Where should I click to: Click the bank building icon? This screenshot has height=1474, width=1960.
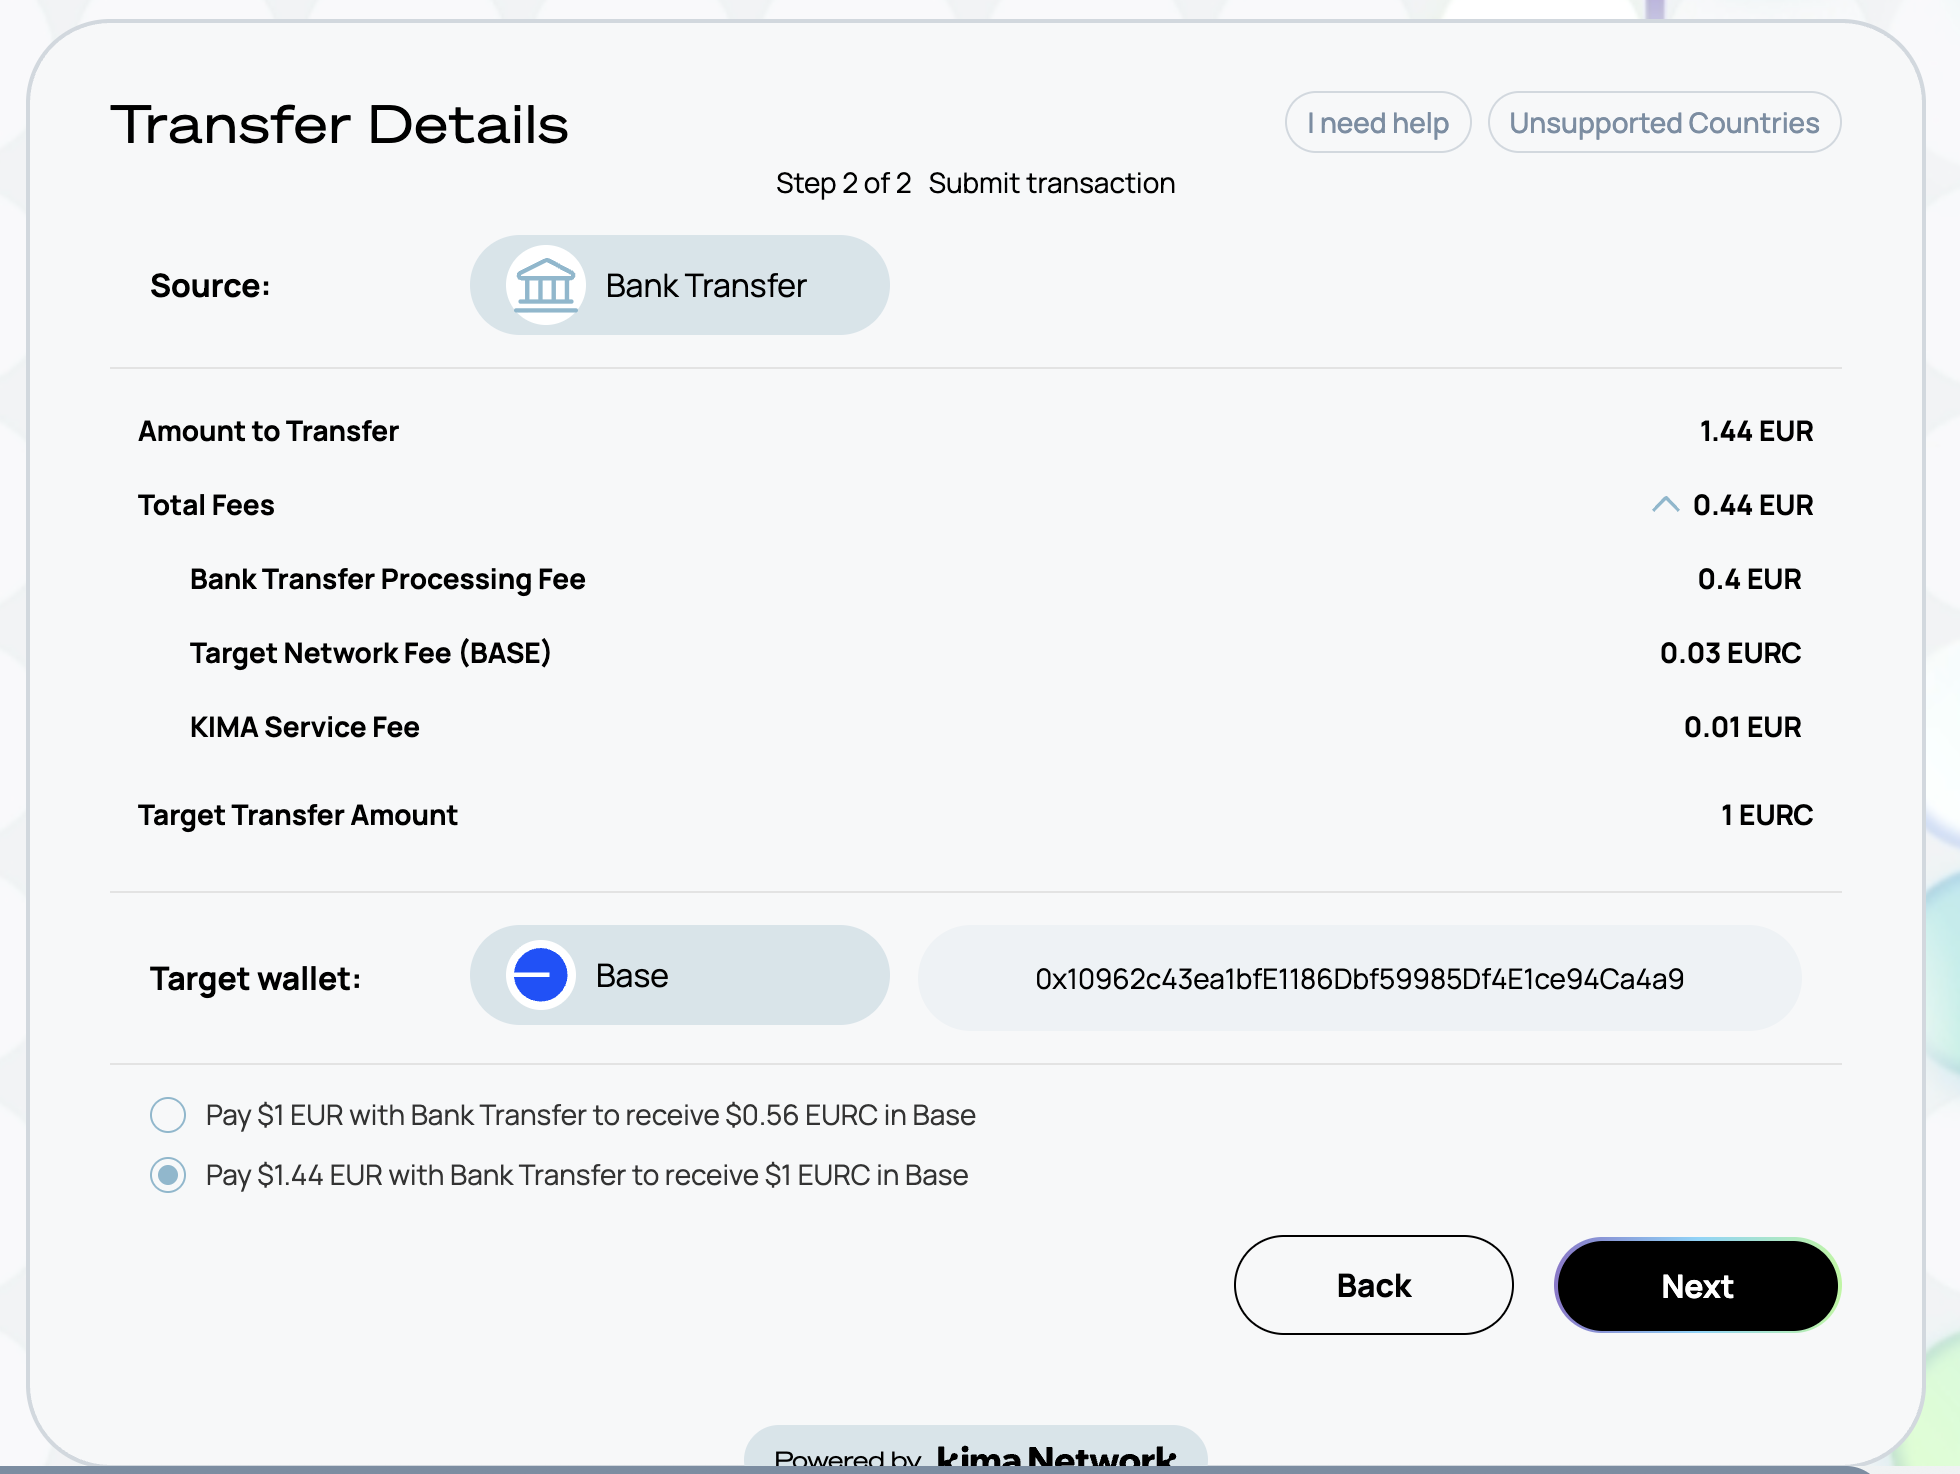[x=545, y=285]
